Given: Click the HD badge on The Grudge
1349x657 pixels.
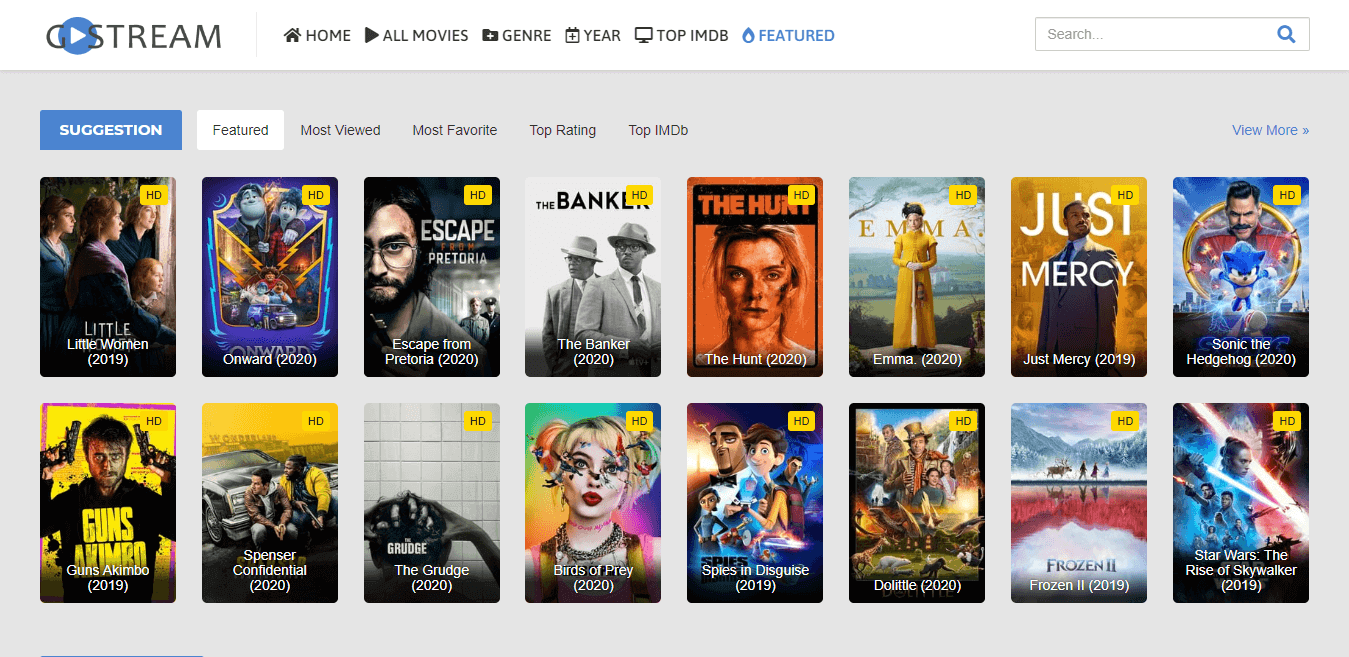Looking at the screenshot, I should pyautogui.click(x=478, y=421).
